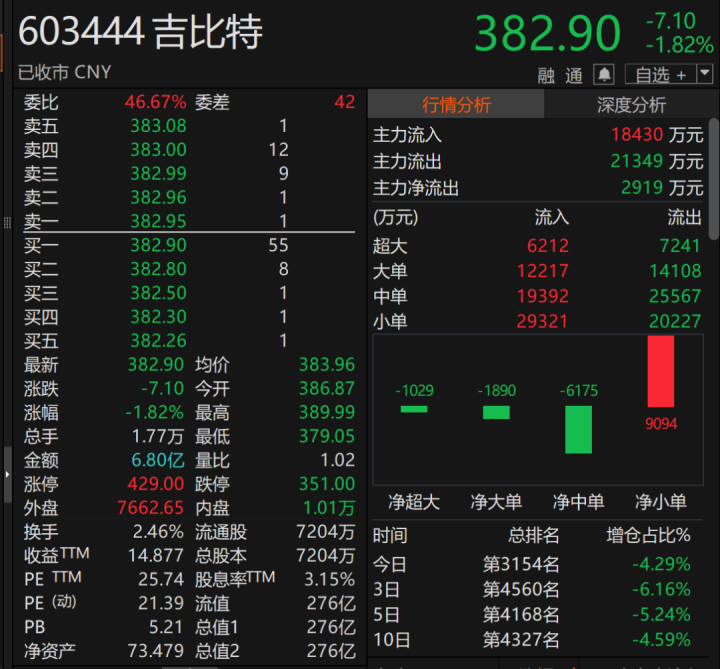Select the 卖五 price 383.08
This screenshot has height=669, width=720.
pos(158,126)
